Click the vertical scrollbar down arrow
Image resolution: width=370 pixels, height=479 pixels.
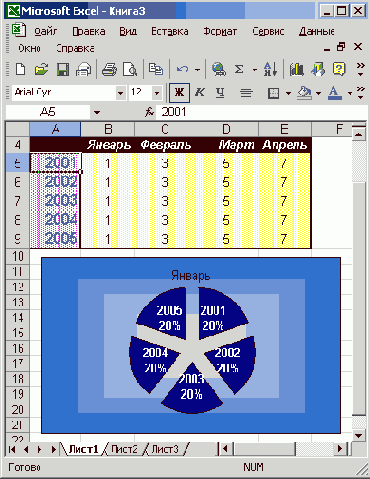click(x=359, y=435)
